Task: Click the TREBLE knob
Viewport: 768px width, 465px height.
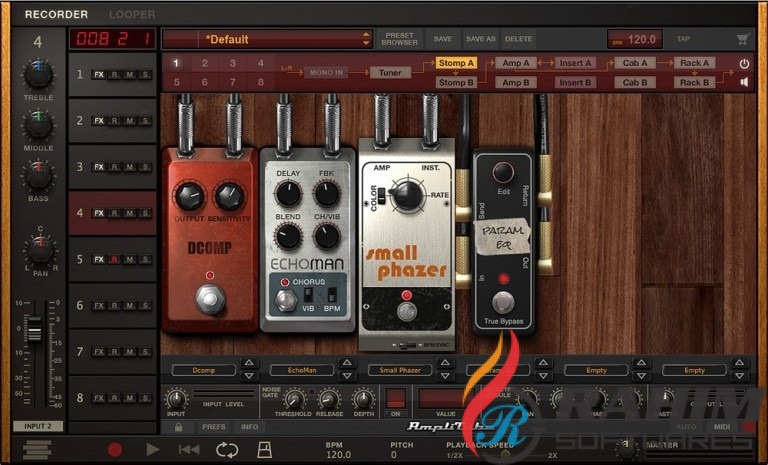Action: pyautogui.click(x=38, y=75)
